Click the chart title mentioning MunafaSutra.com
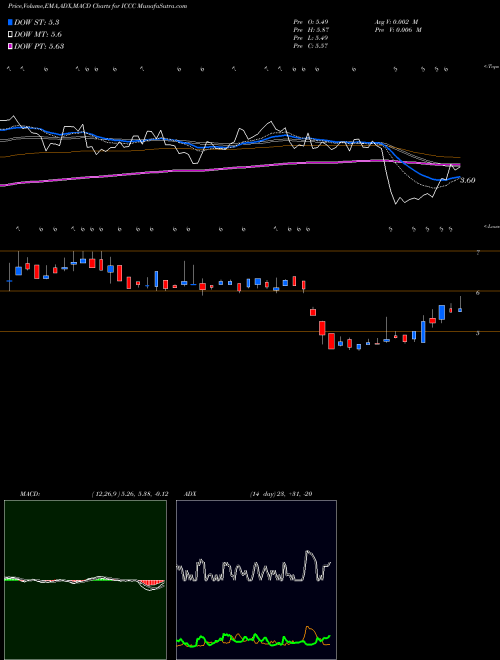The width and height of the screenshot is (500, 660). click(97, 6)
